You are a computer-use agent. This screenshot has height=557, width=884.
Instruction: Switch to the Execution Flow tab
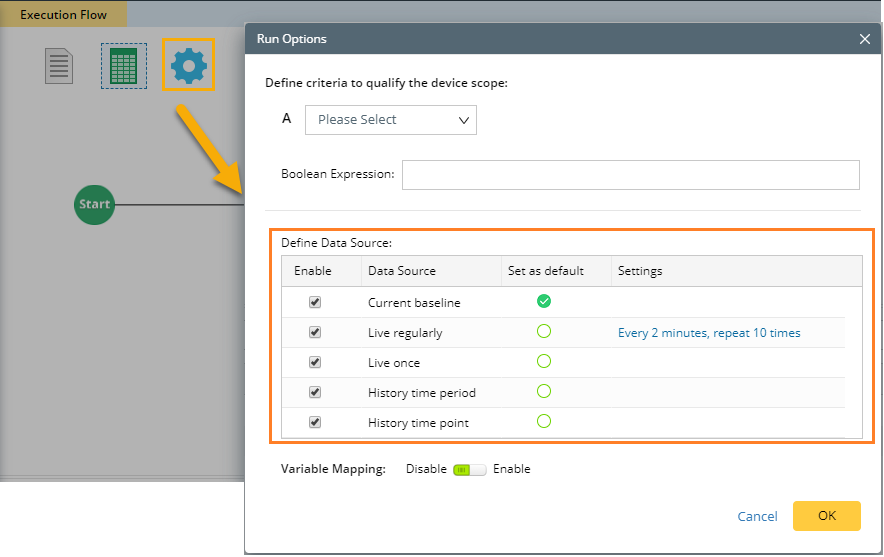tap(64, 15)
